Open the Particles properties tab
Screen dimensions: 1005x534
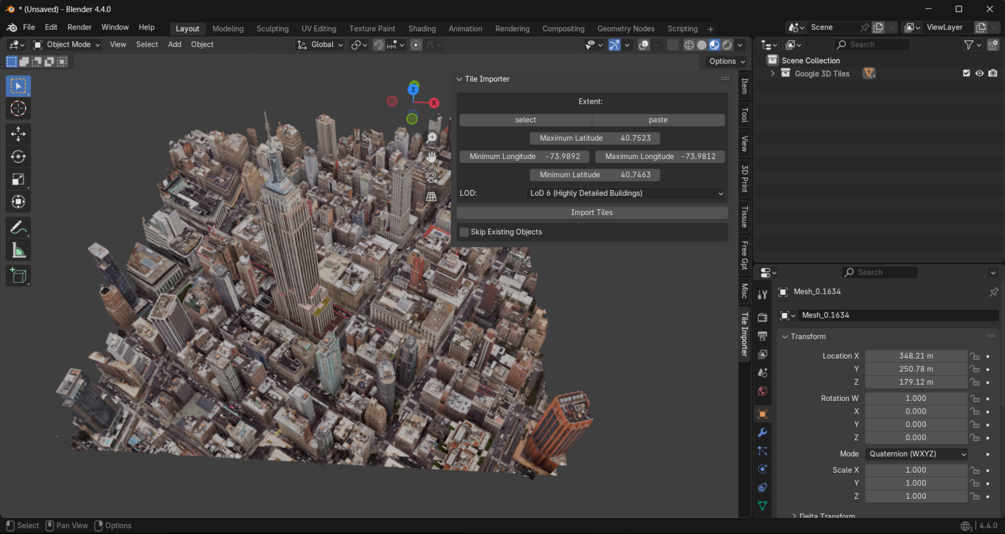coord(762,451)
